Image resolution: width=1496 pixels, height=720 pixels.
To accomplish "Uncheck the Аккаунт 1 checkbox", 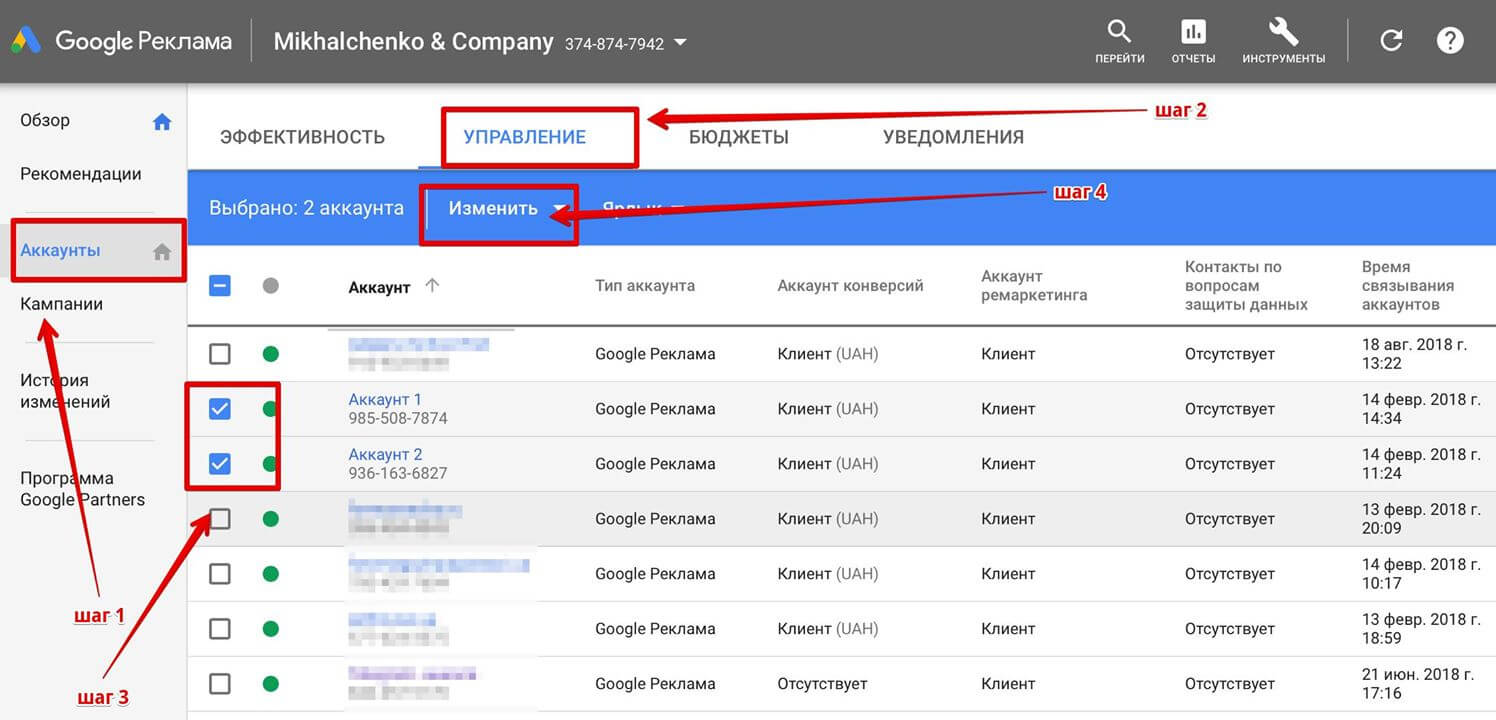I will click(x=220, y=409).
